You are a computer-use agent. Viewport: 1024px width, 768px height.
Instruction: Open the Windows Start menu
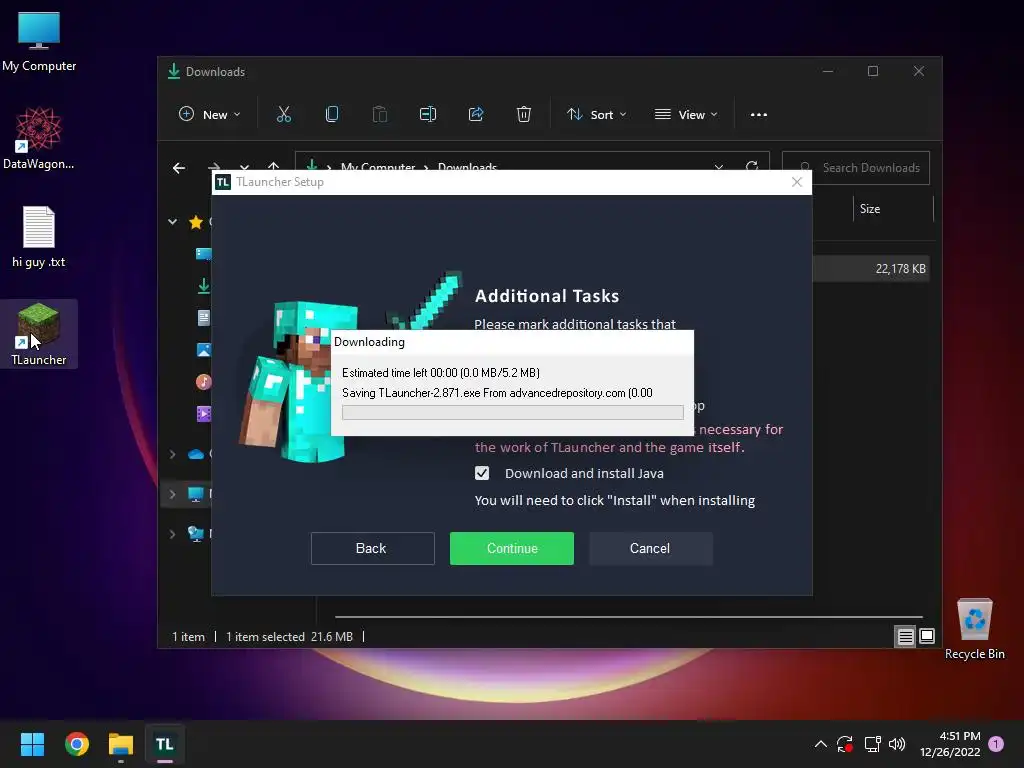point(32,744)
